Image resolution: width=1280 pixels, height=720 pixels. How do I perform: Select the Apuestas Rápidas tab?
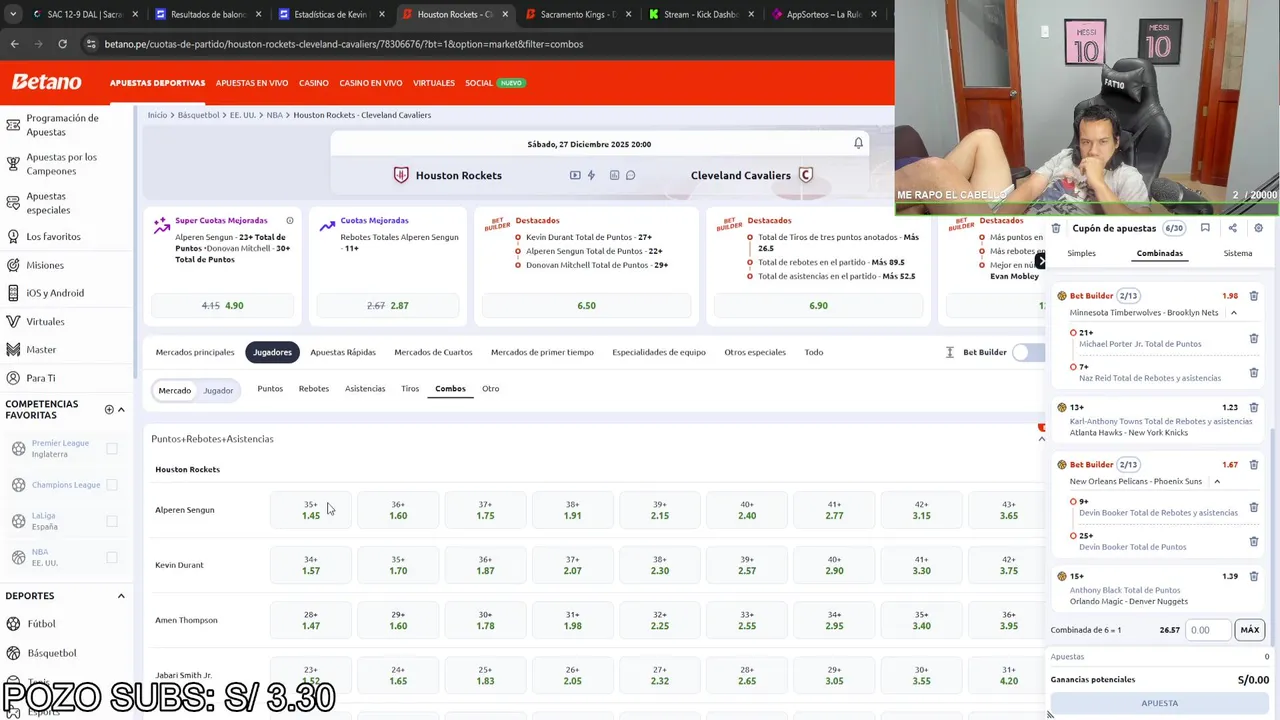(343, 352)
